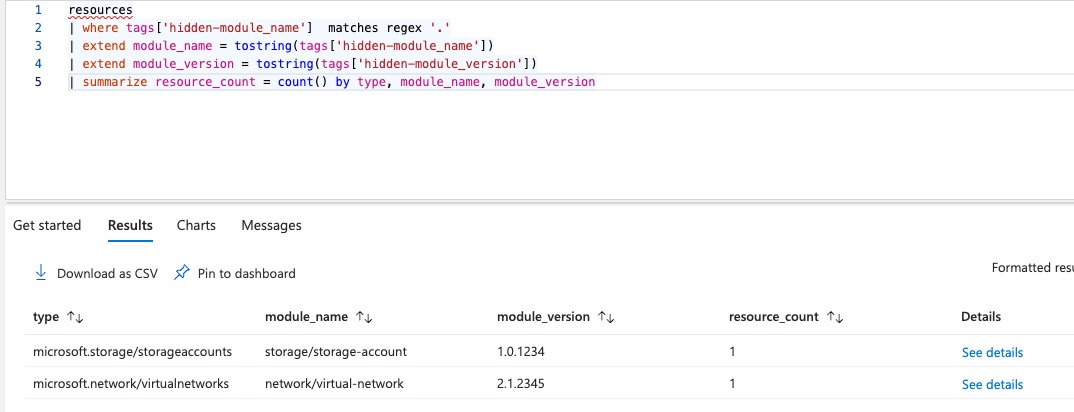Viewport: 1074px width, 412px height.
Task: Sort by module_version using its arrows icon
Action: (x=606, y=317)
